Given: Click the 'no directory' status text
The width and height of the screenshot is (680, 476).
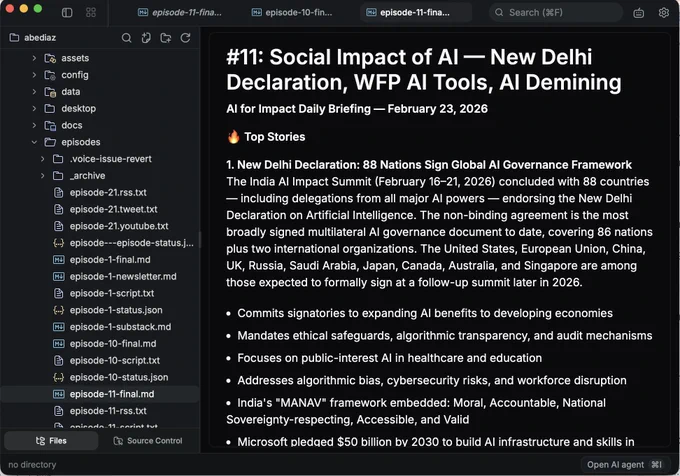Looking at the screenshot, I should pos(32,465).
